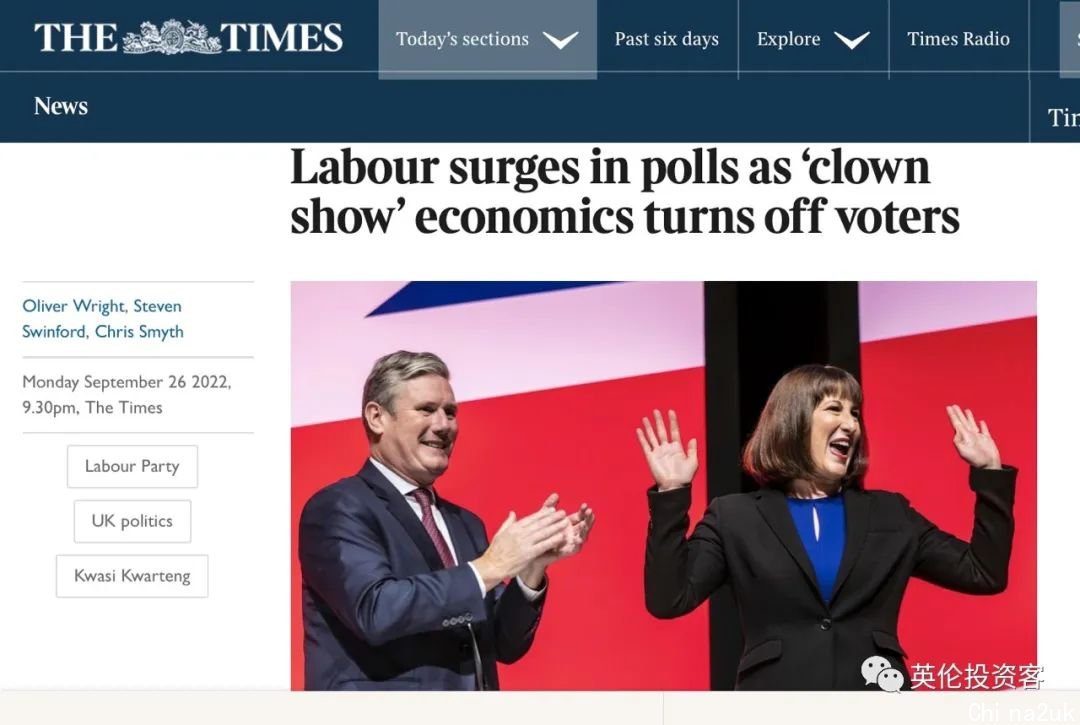Open the Explore menu
The image size is (1080, 725).
click(788, 39)
